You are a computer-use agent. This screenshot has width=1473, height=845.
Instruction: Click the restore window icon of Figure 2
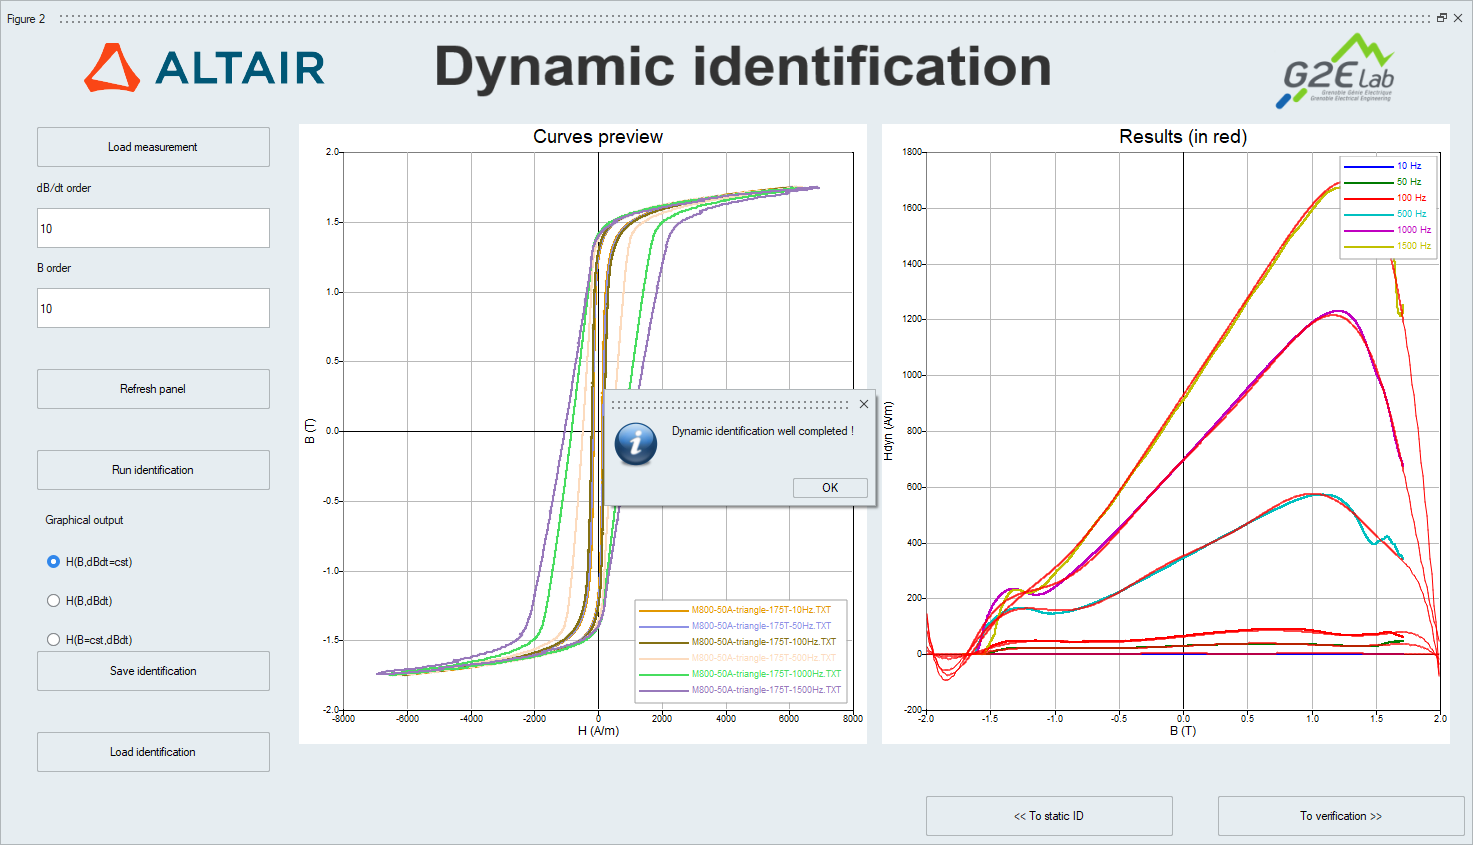[1442, 18]
